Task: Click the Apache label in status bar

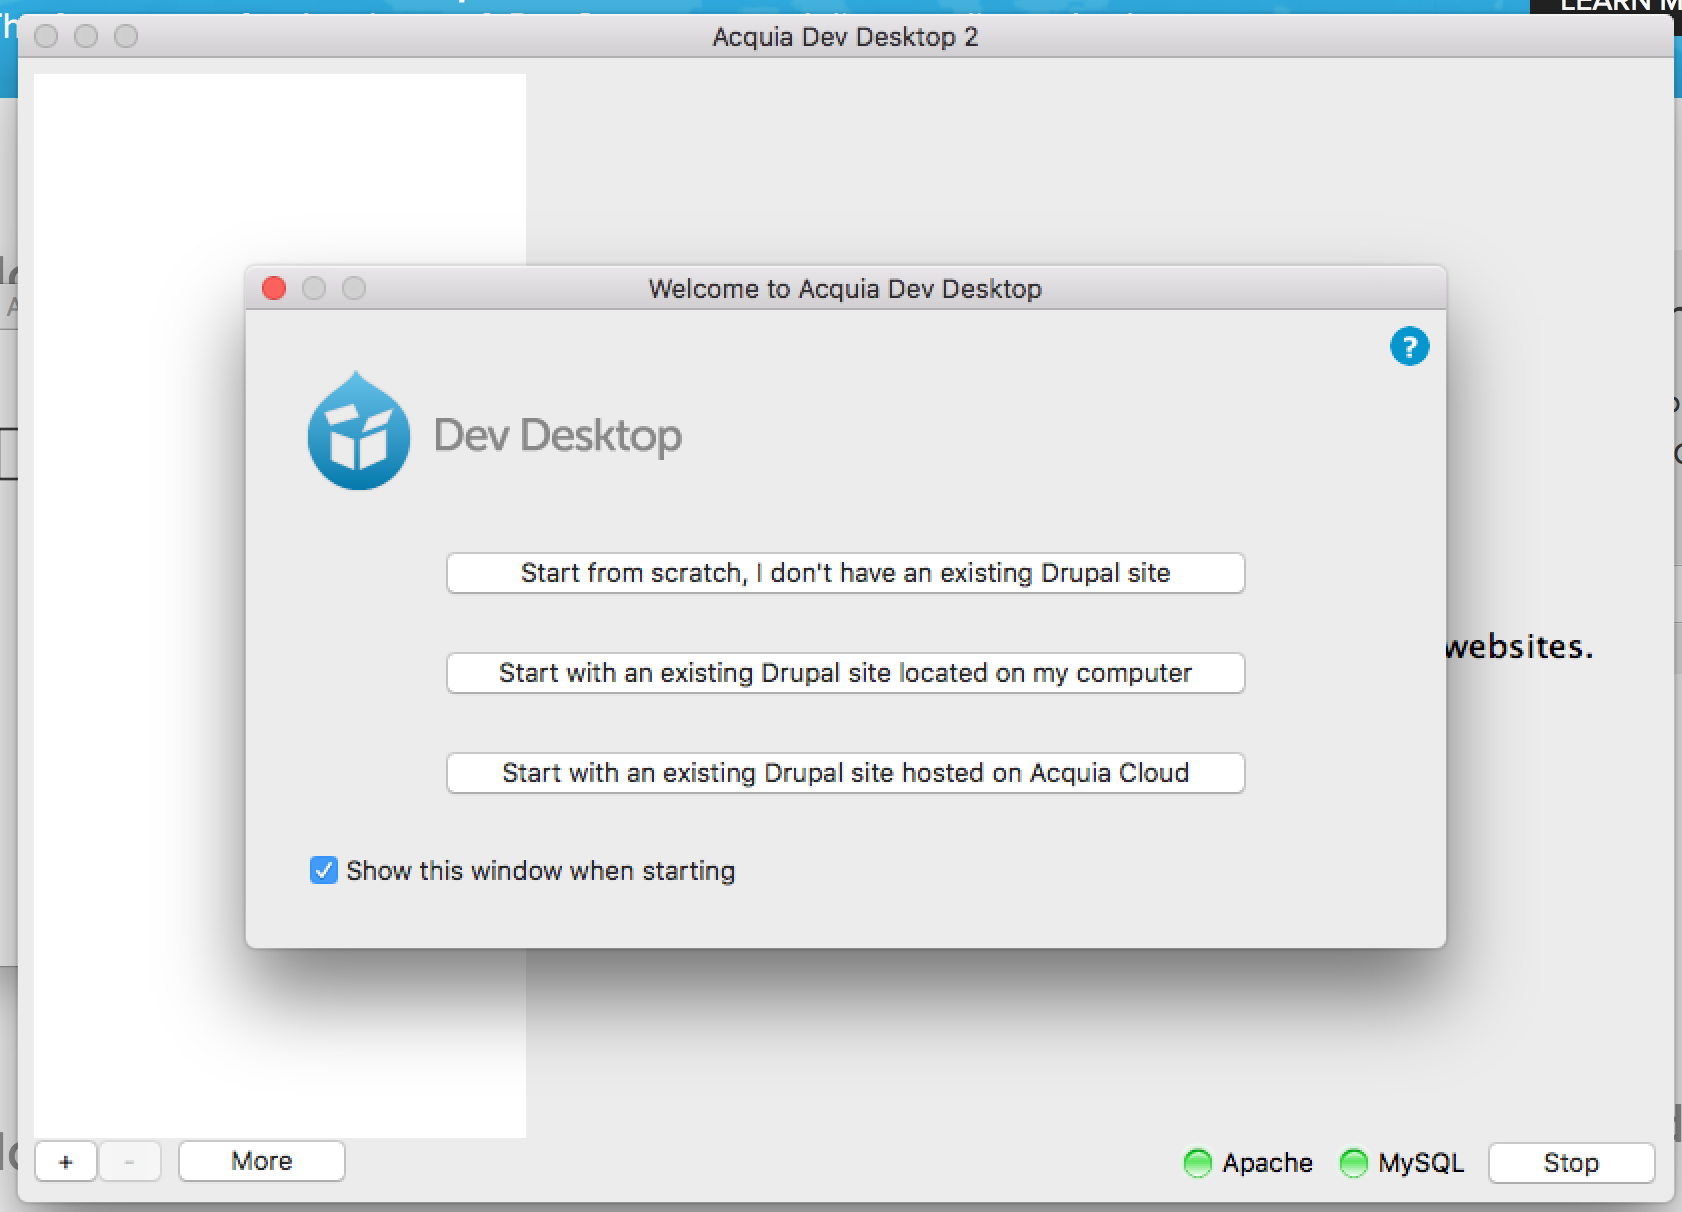Action: coord(1267,1163)
